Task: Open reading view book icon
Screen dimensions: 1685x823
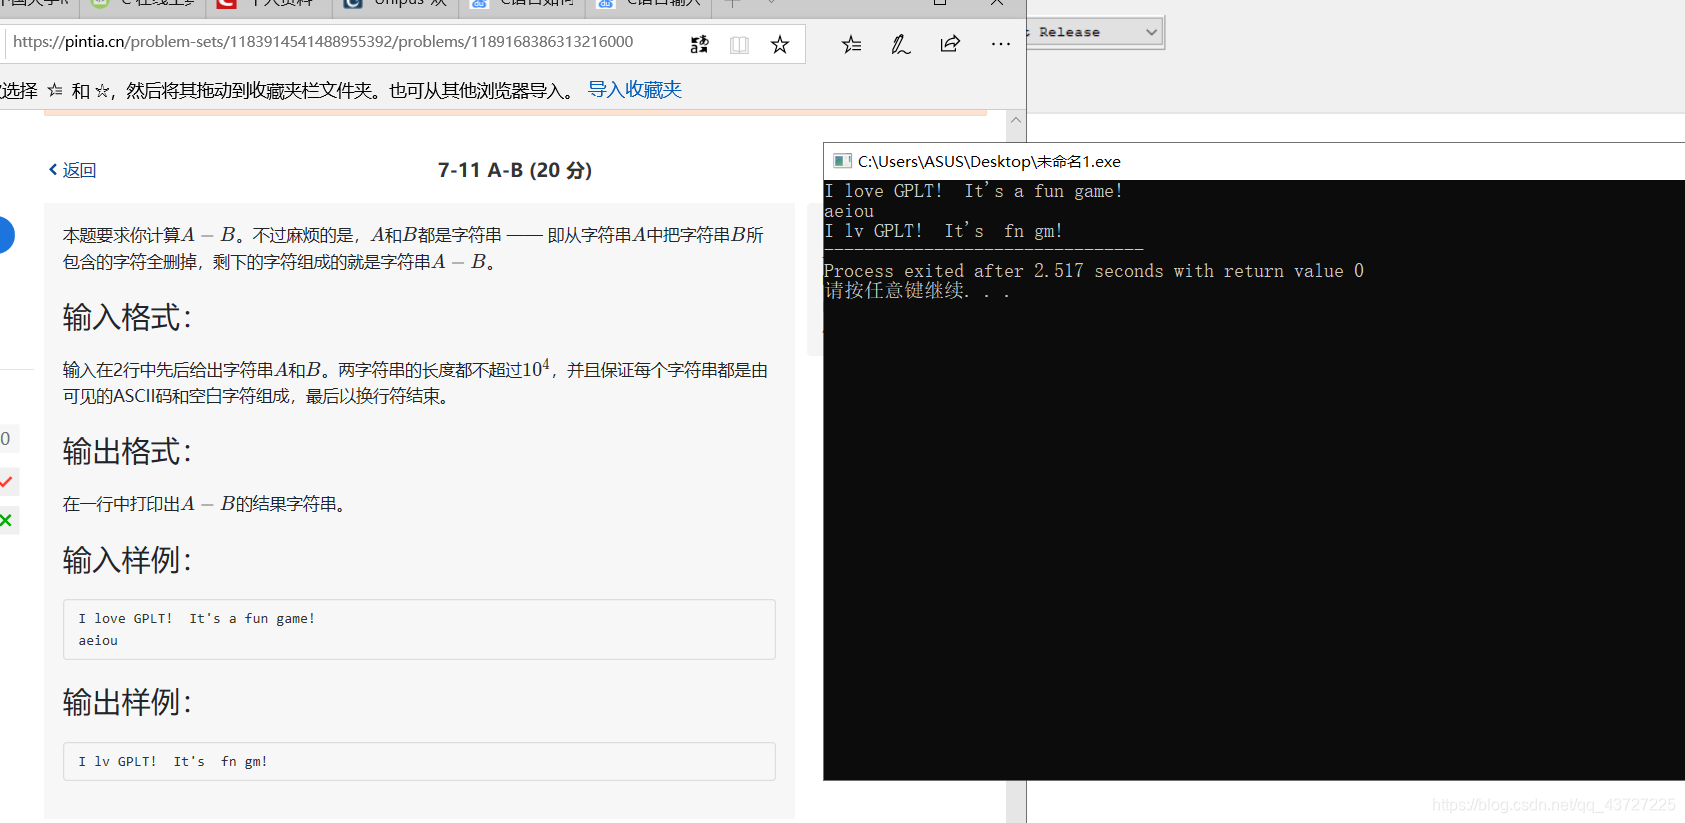Action: point(739,44)
